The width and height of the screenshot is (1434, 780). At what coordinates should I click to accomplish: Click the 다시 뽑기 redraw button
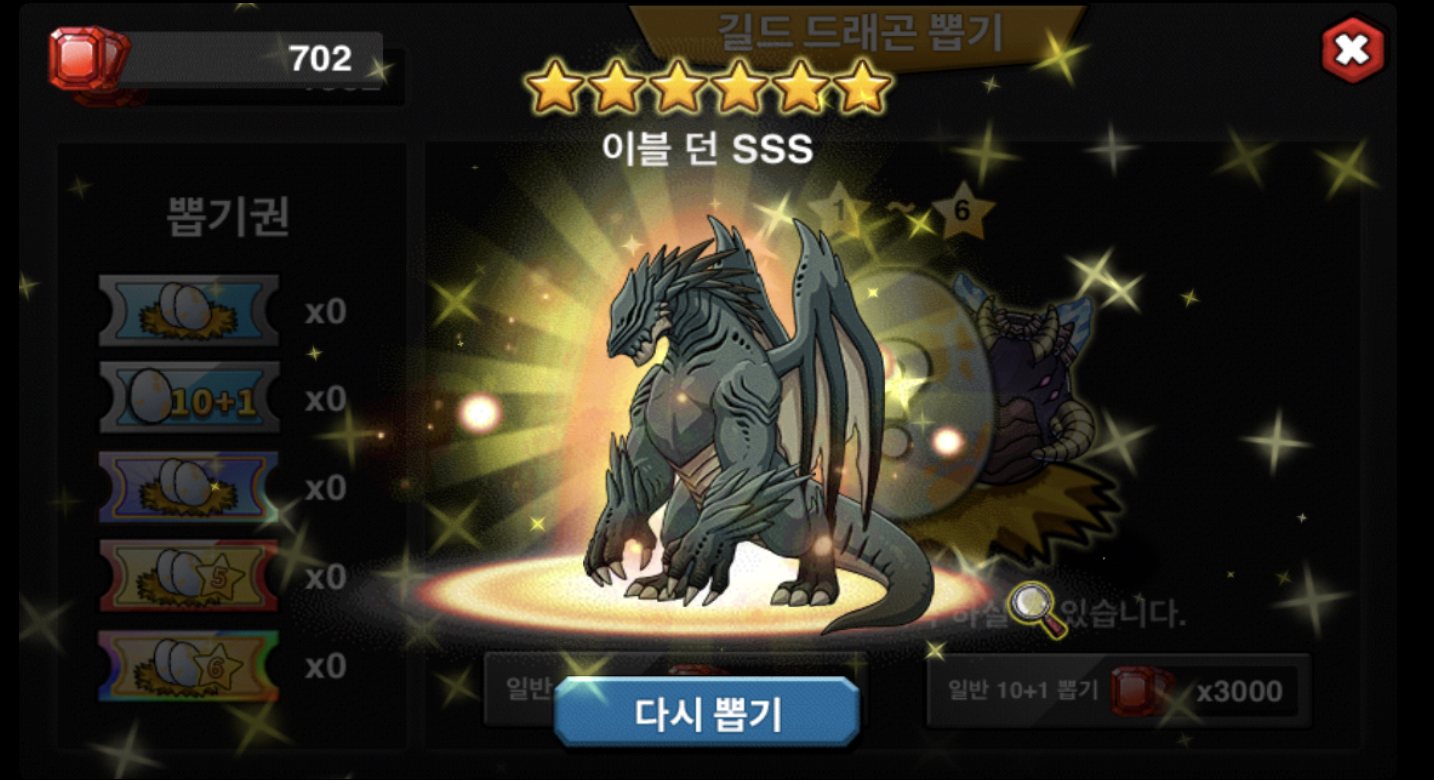(x=706, y=712)
